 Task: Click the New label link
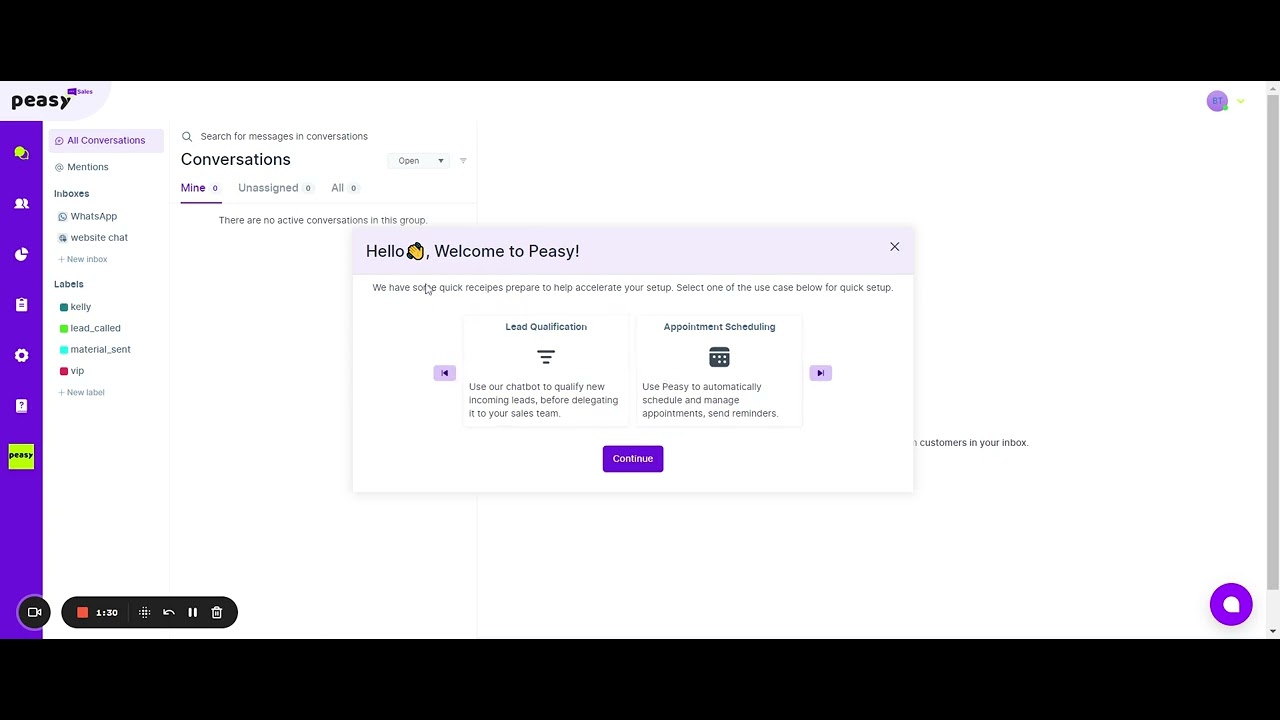tap(82, 393)
